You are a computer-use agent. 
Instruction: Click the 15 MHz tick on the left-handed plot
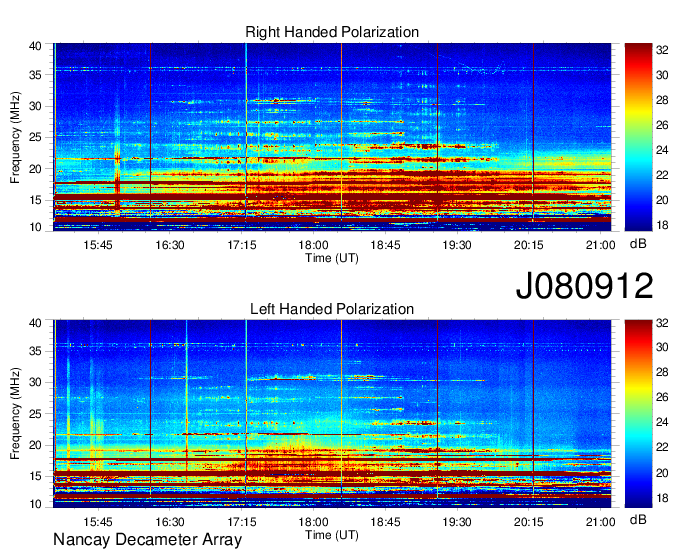point(35,477)
